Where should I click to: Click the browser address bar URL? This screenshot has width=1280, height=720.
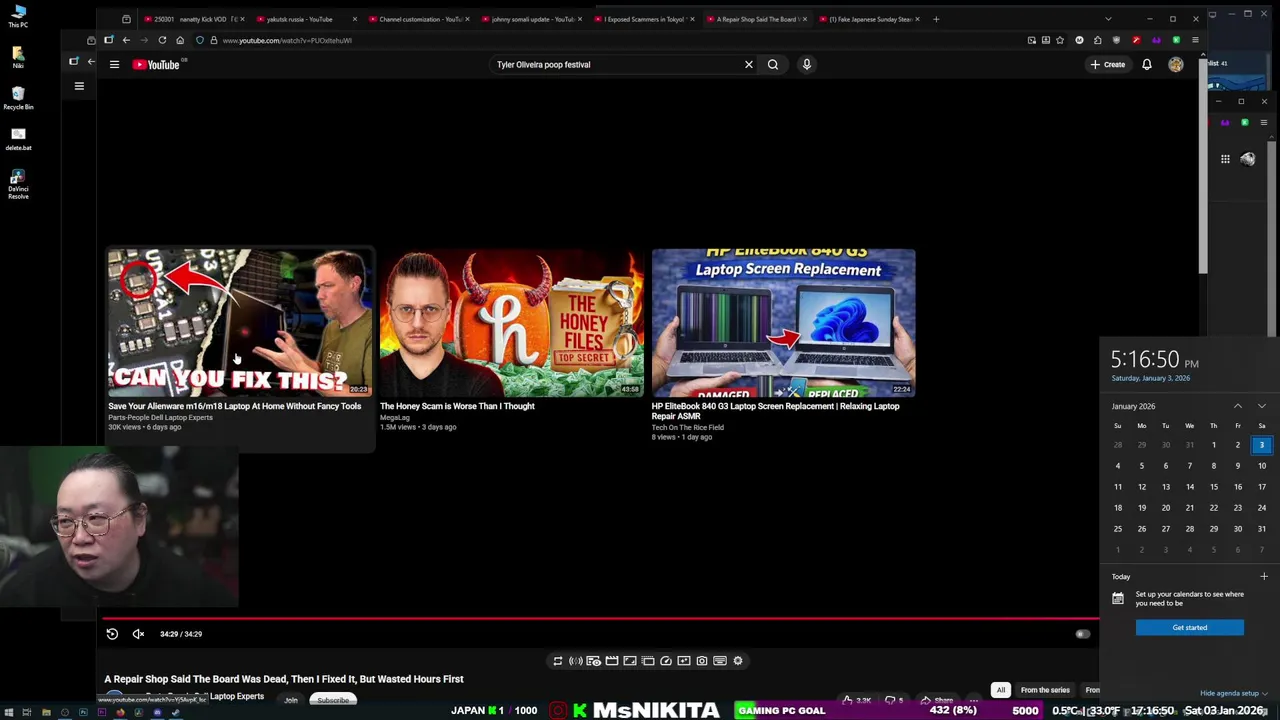pos(287,40)
